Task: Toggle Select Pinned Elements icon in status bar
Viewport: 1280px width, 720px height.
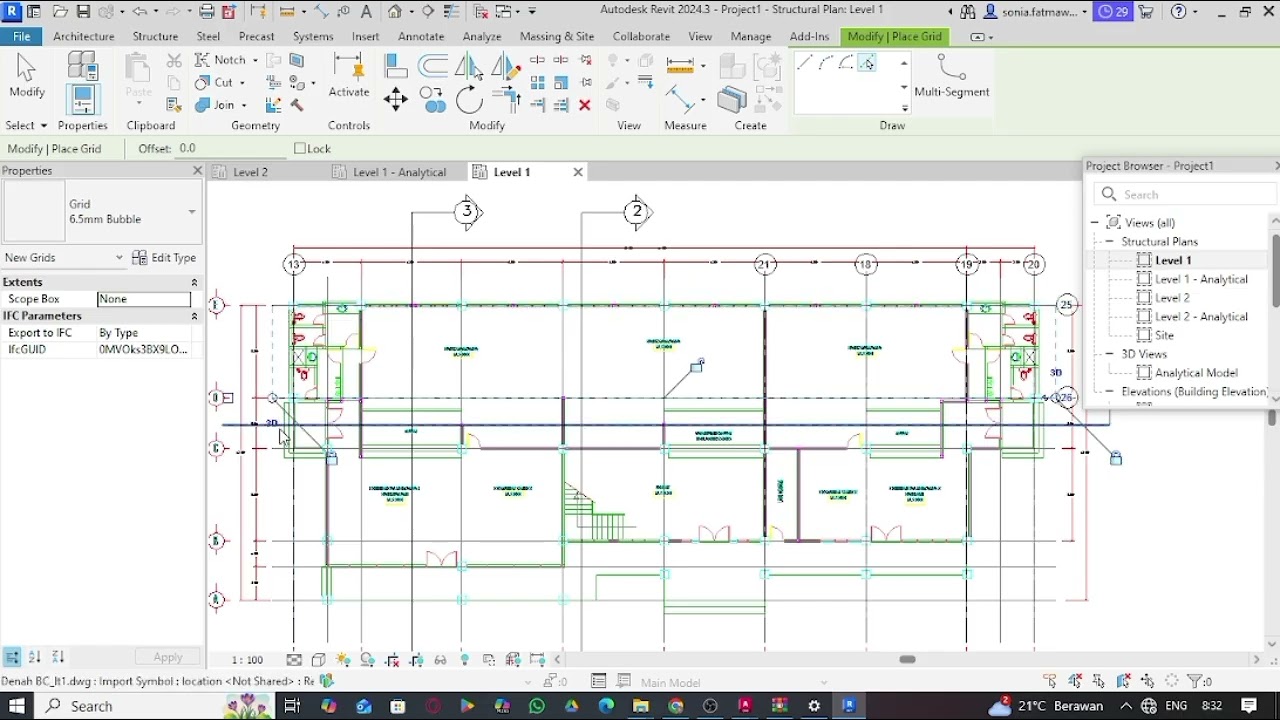Action: [1099, 681]
